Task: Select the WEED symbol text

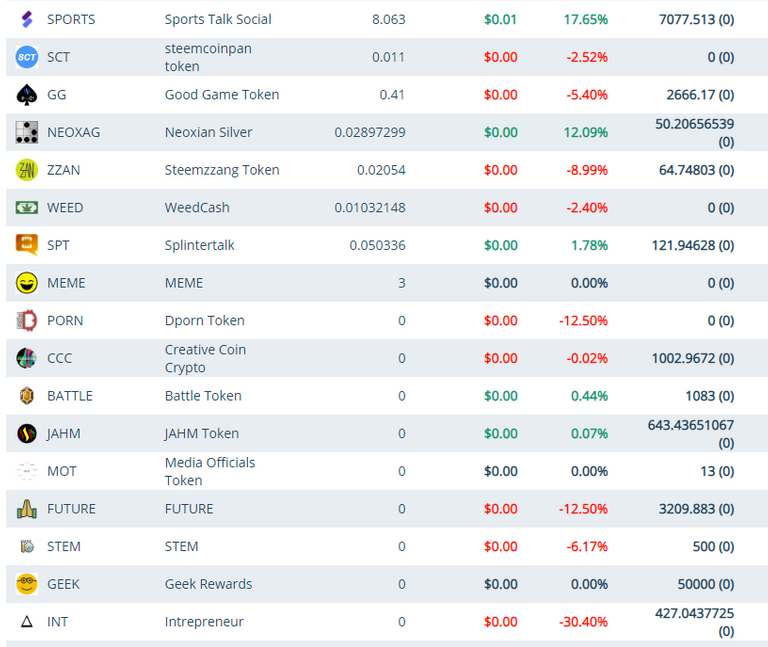Action: 65,208
